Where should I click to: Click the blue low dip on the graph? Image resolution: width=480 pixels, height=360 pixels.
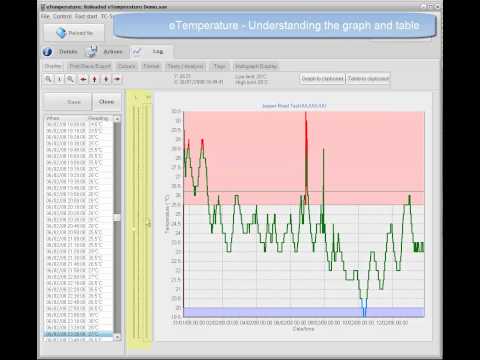(364, 307)
